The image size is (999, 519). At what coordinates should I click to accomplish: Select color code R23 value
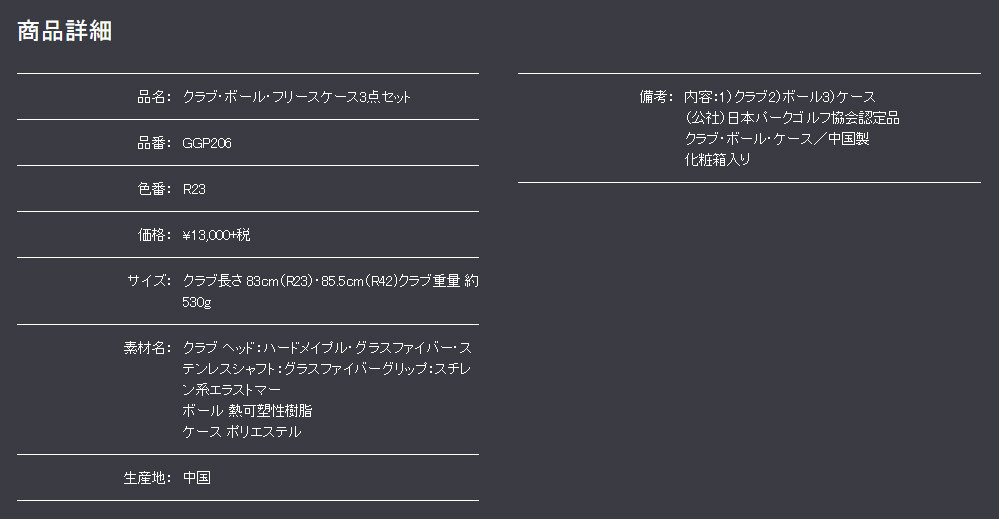[194, 188]
